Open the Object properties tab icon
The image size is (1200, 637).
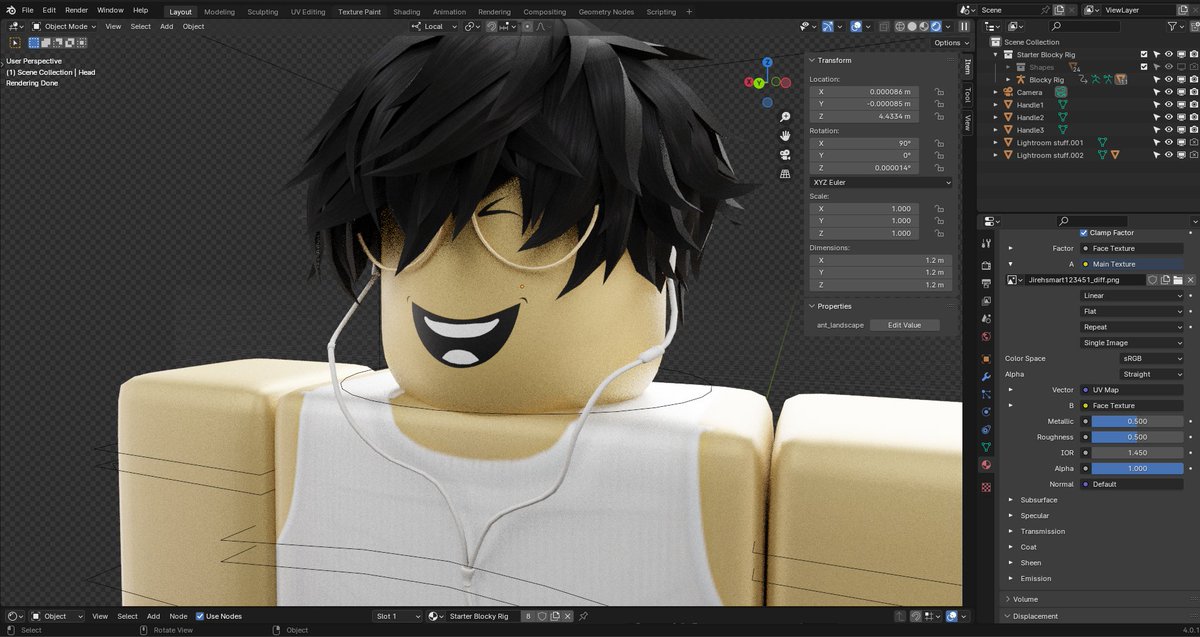986,358
